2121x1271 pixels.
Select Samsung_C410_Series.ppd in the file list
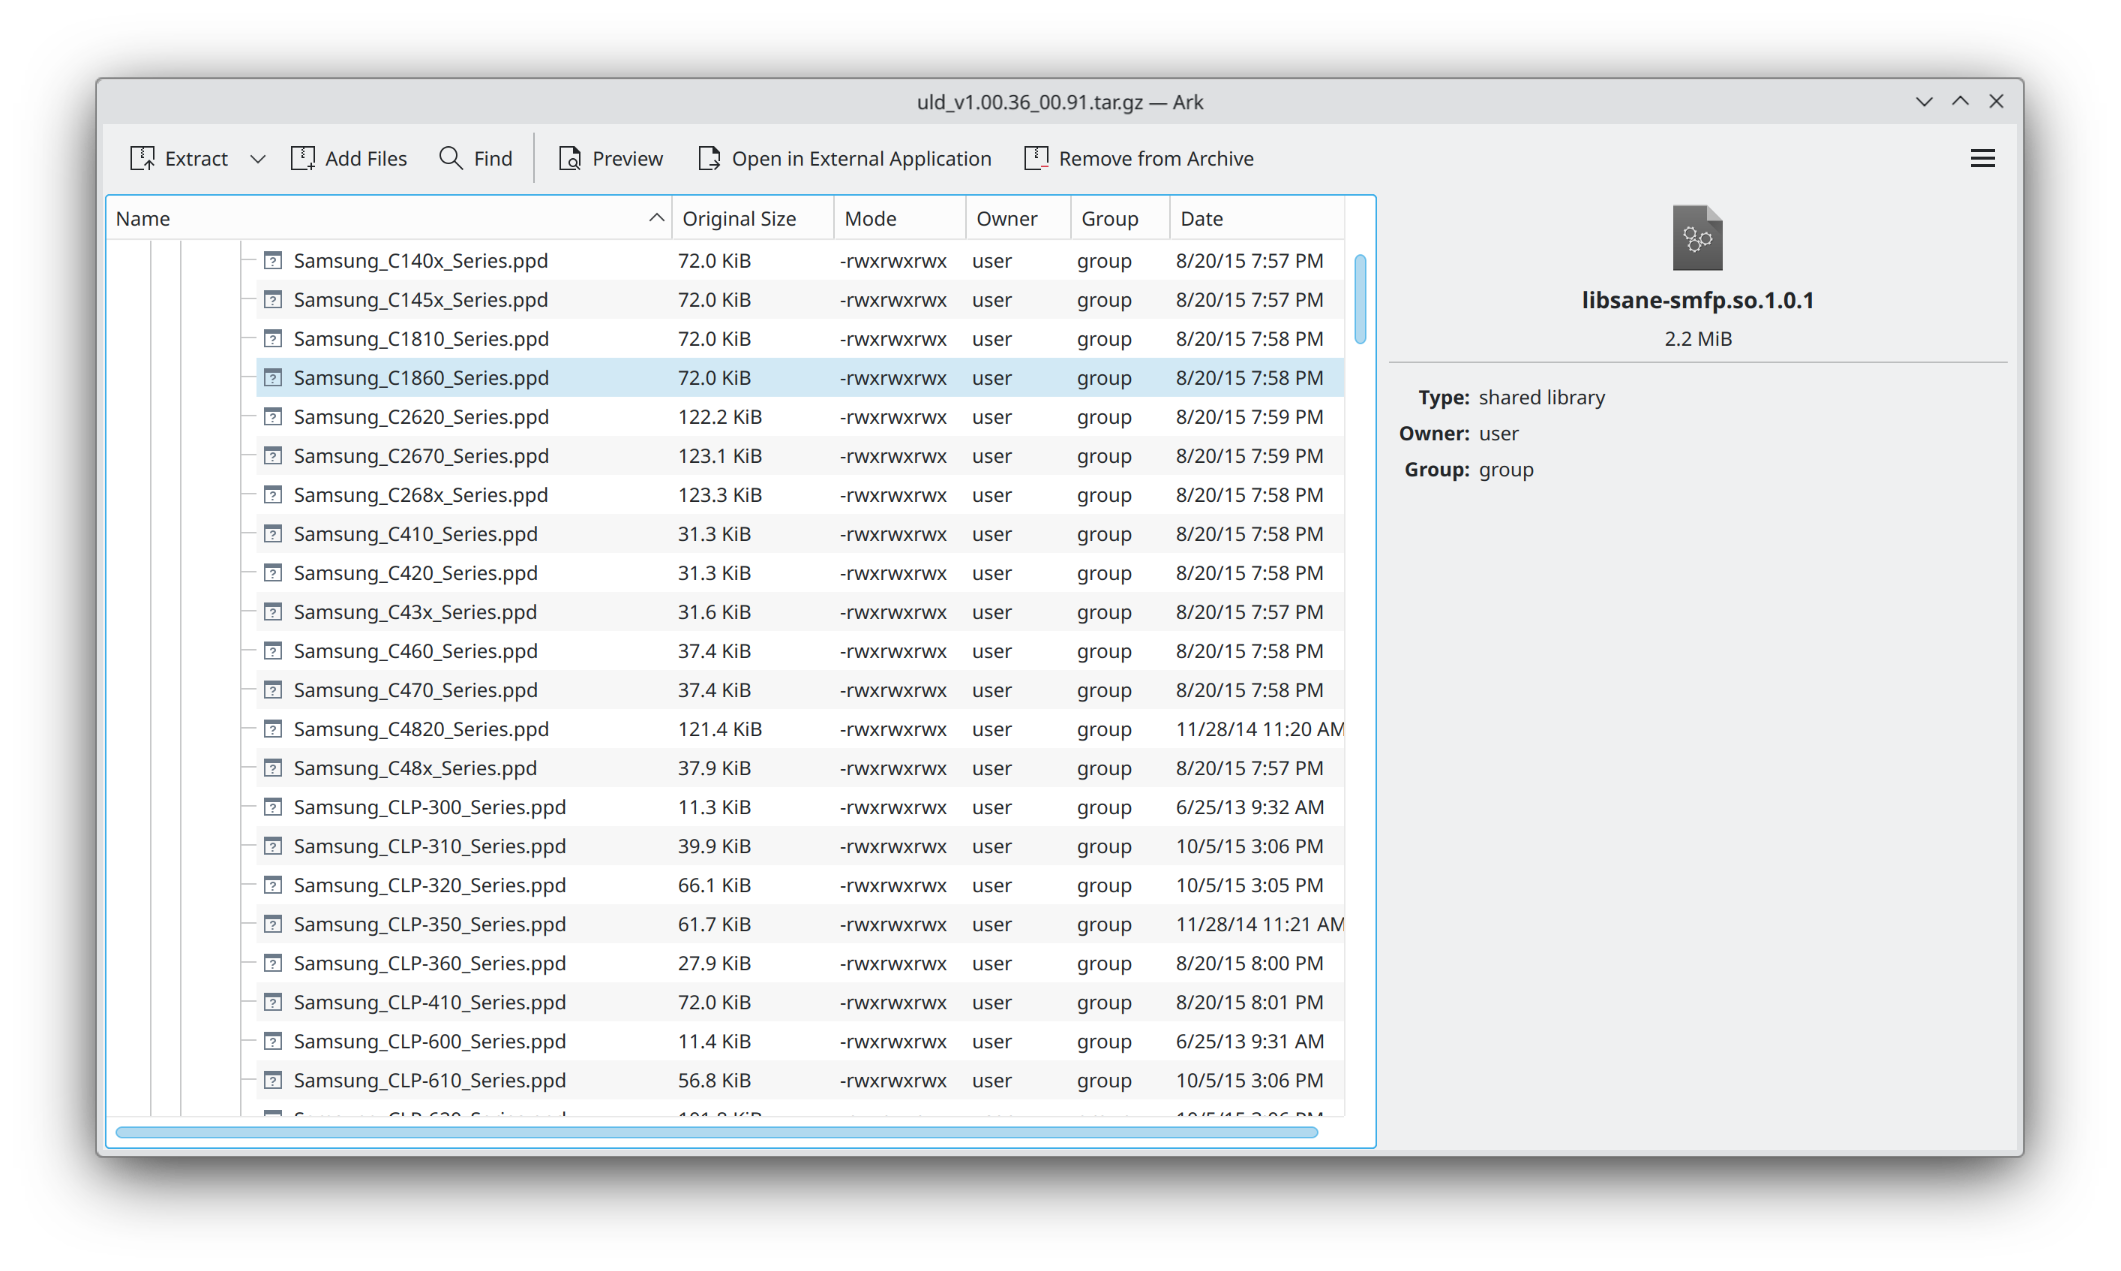coord(415,534)
